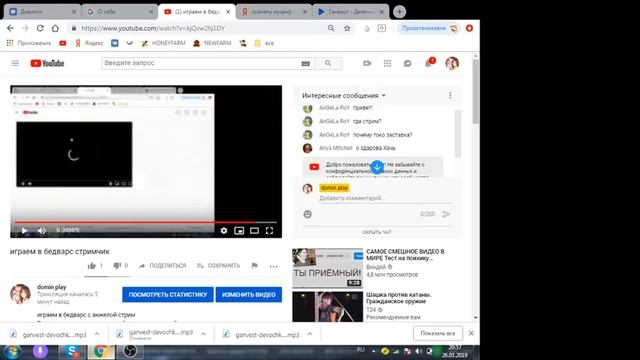Dislike the video with the thumbs down
This screenshot has width=640, height=360.
[x=117, y=266]
